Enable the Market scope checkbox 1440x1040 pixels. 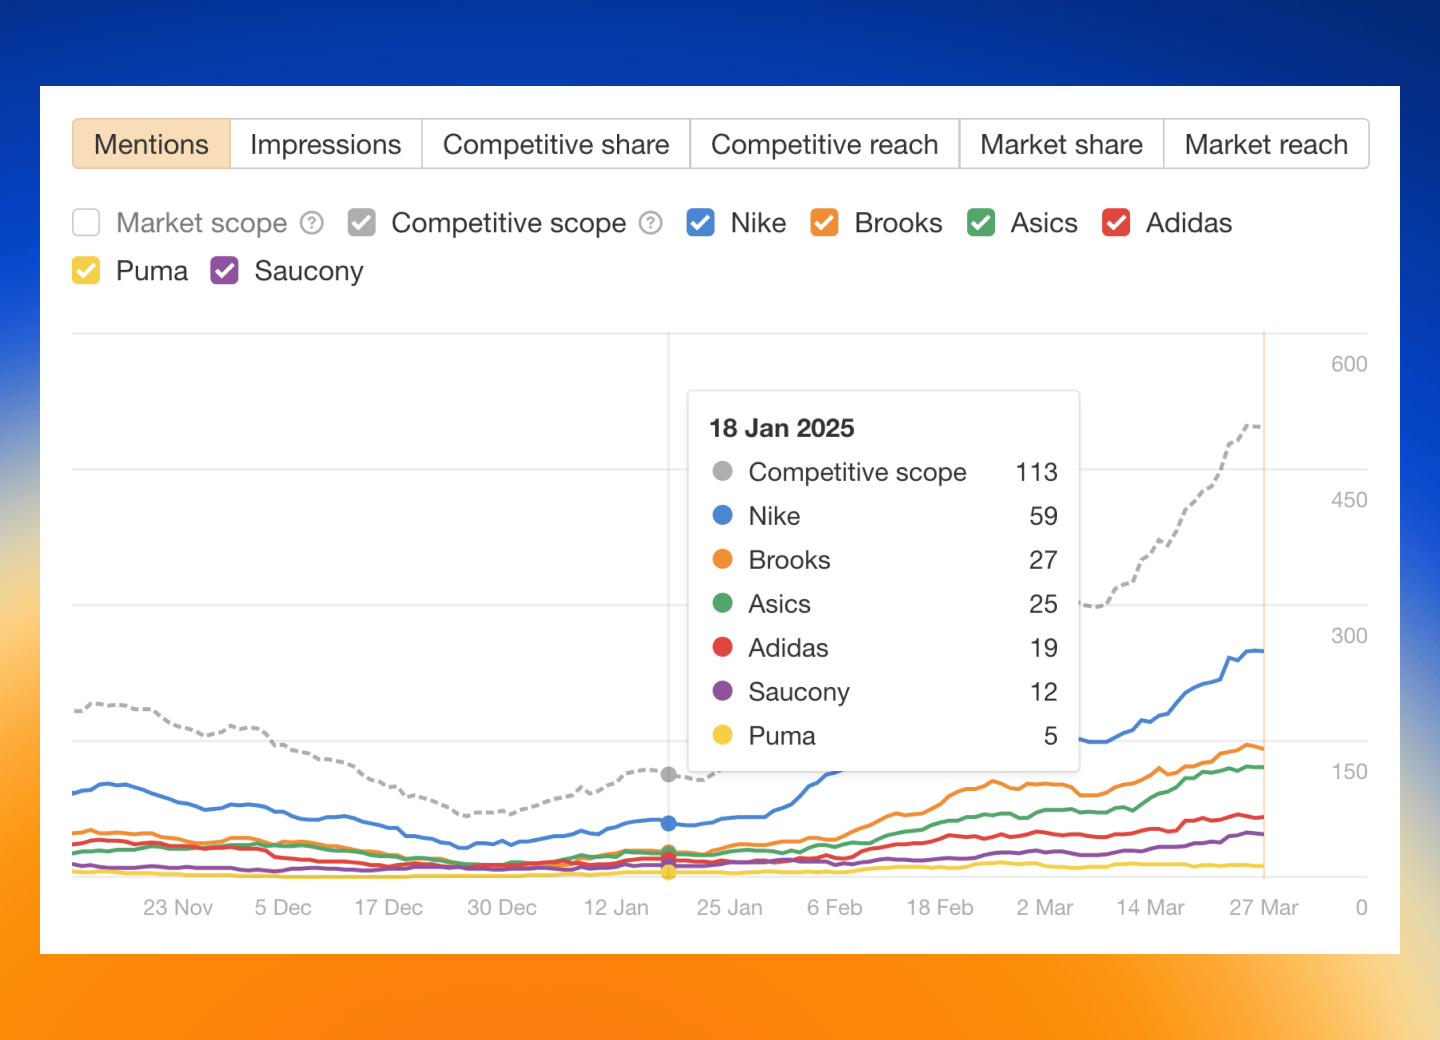(x=86, y=222)
